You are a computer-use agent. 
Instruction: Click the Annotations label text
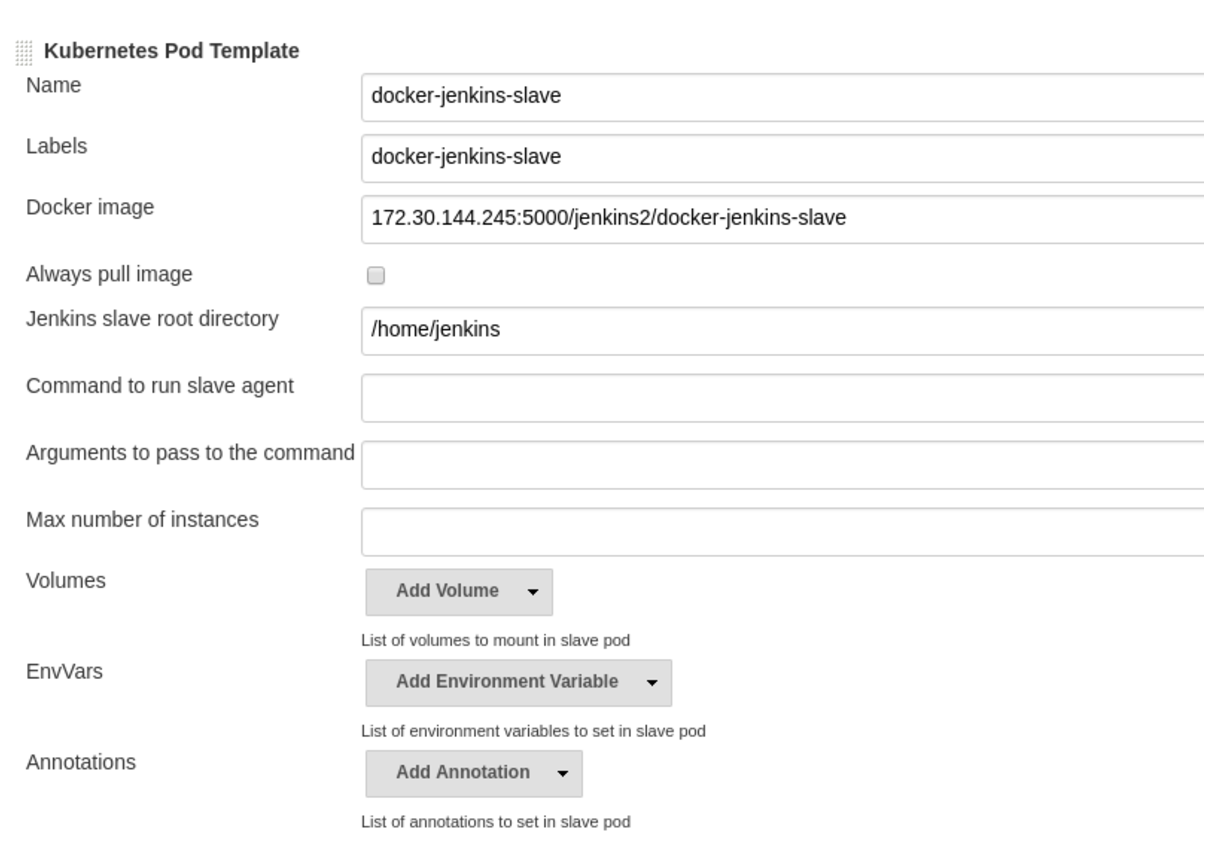(81, 762)
